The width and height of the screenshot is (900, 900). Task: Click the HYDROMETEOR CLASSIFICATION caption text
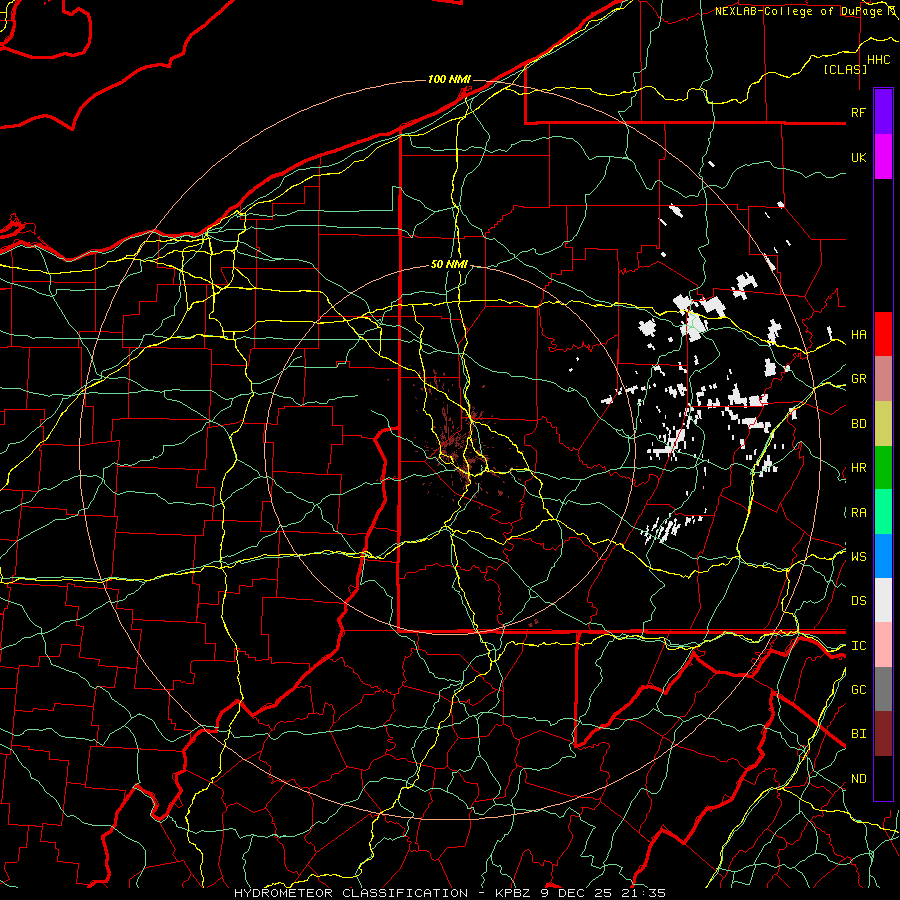pos(351,893)
